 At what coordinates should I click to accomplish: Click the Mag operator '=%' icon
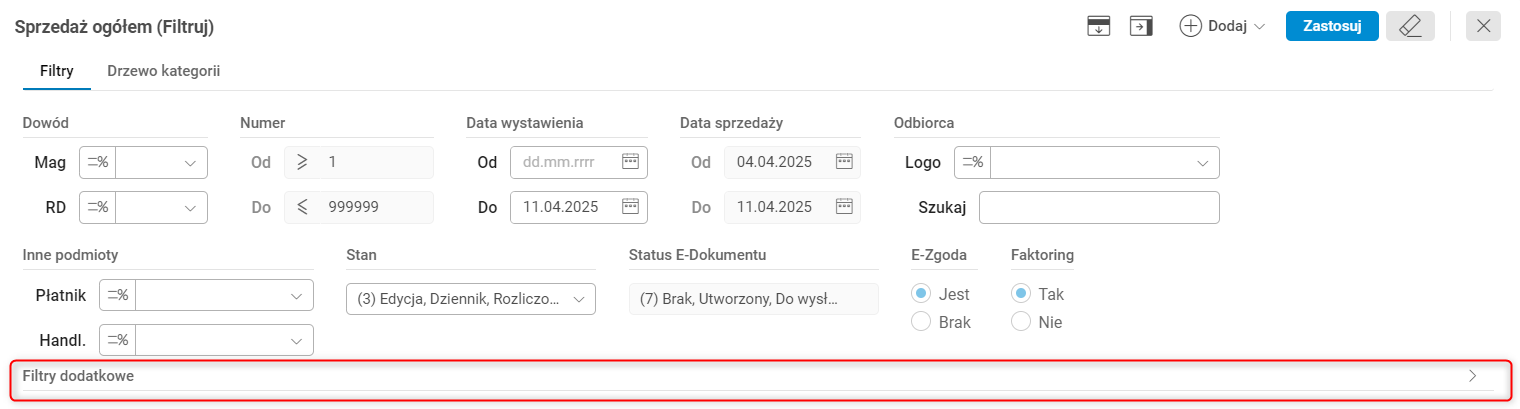tap(98, 162)
